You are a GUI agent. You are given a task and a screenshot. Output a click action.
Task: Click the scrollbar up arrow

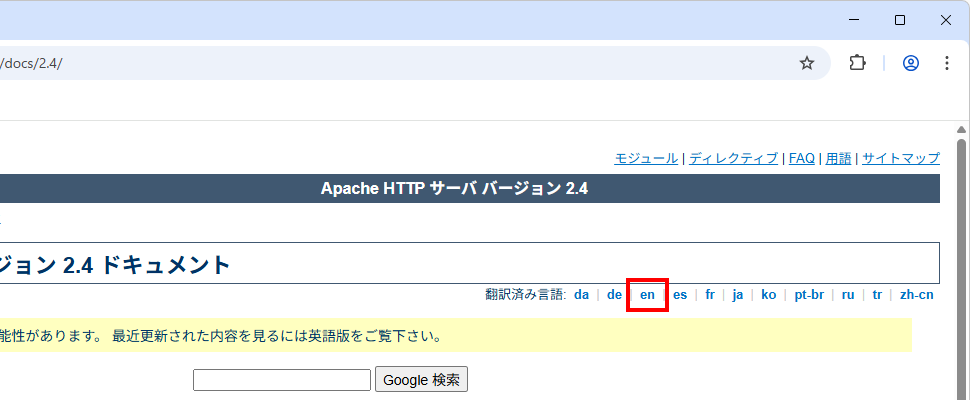click(962, 129)
